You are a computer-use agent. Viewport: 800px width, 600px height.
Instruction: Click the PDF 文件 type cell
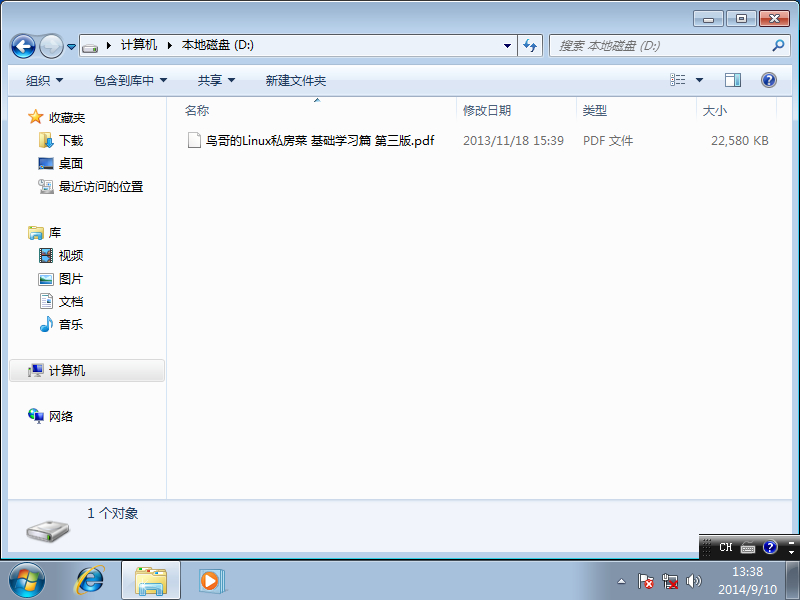(x=608, y=141)
